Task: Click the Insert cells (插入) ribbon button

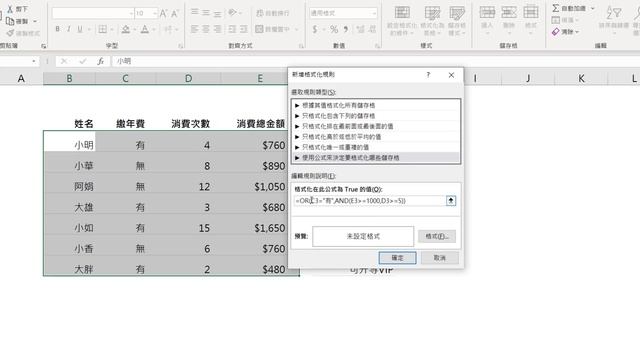Action: pyautogui.click(x=487, y=20)
